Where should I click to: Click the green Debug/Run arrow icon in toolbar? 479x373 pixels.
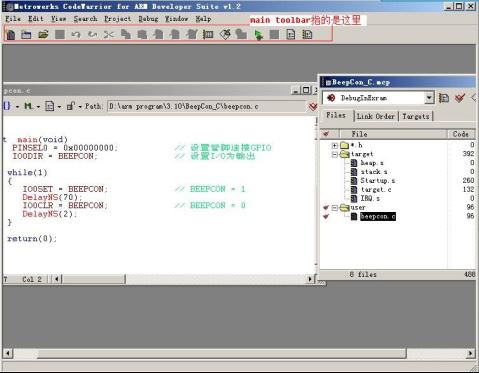tap(258, 35)
